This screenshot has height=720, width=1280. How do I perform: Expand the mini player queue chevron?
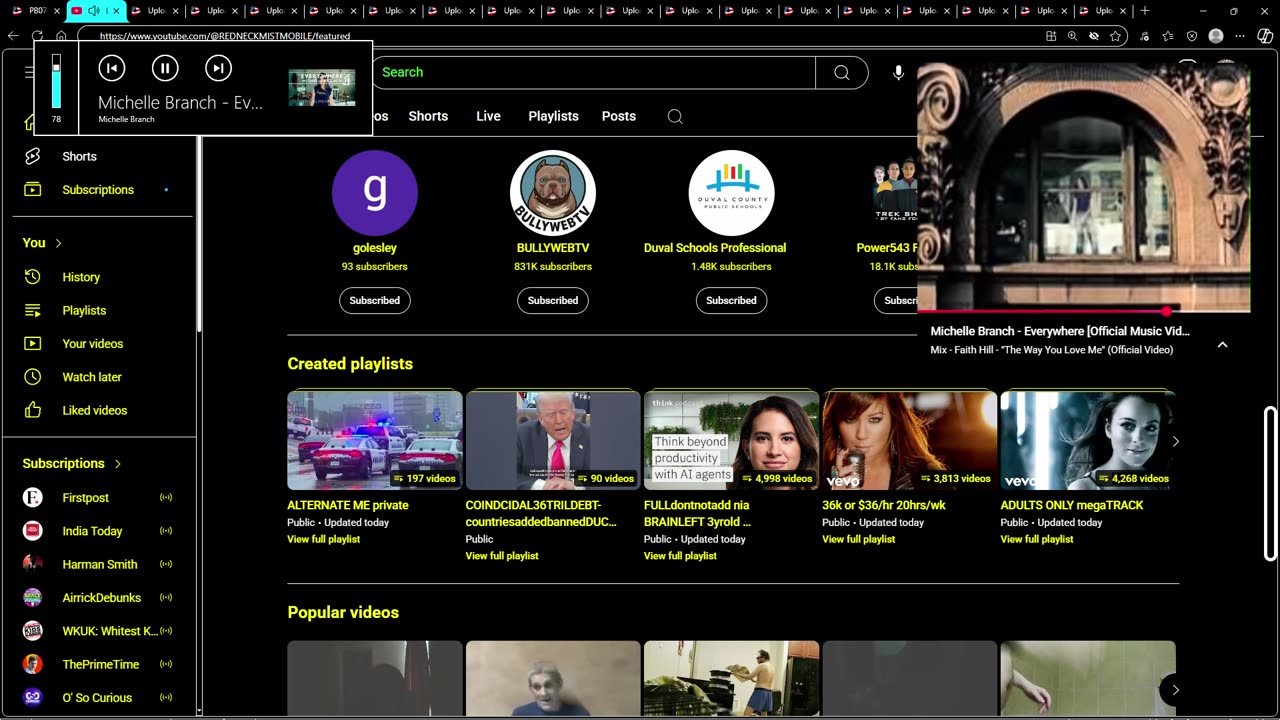1222,344
